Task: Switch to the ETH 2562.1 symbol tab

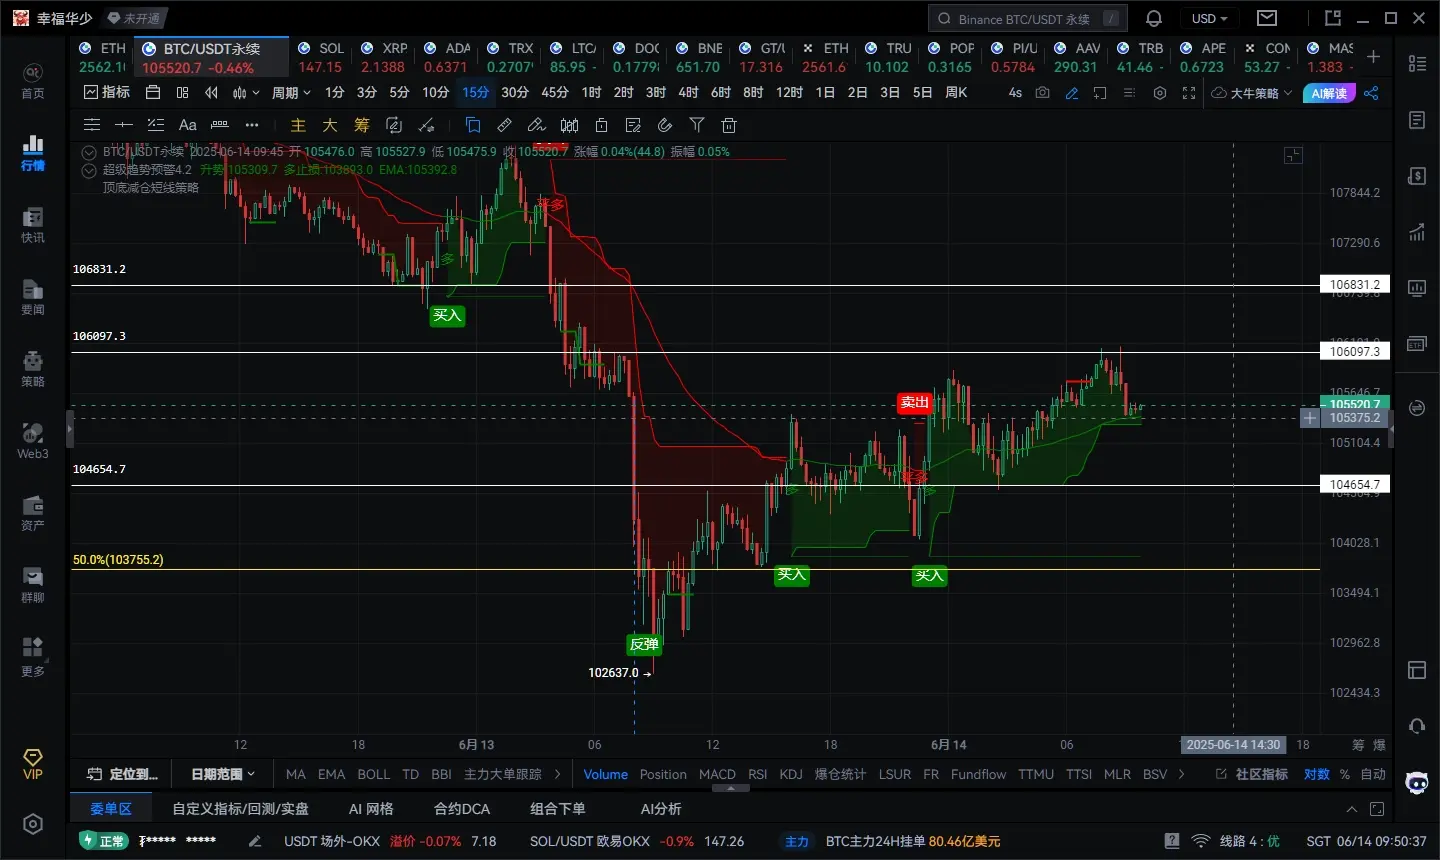Action: [103, 57]
